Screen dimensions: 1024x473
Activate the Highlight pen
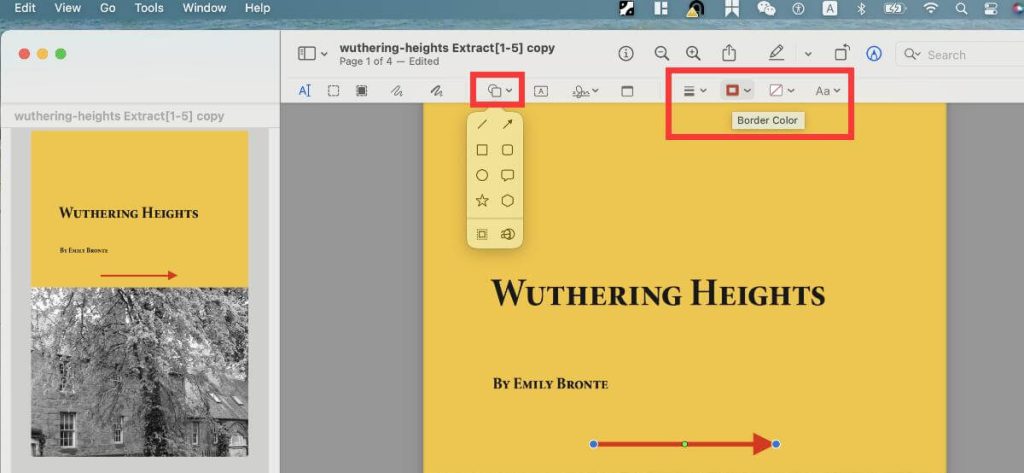coord(776,54)
